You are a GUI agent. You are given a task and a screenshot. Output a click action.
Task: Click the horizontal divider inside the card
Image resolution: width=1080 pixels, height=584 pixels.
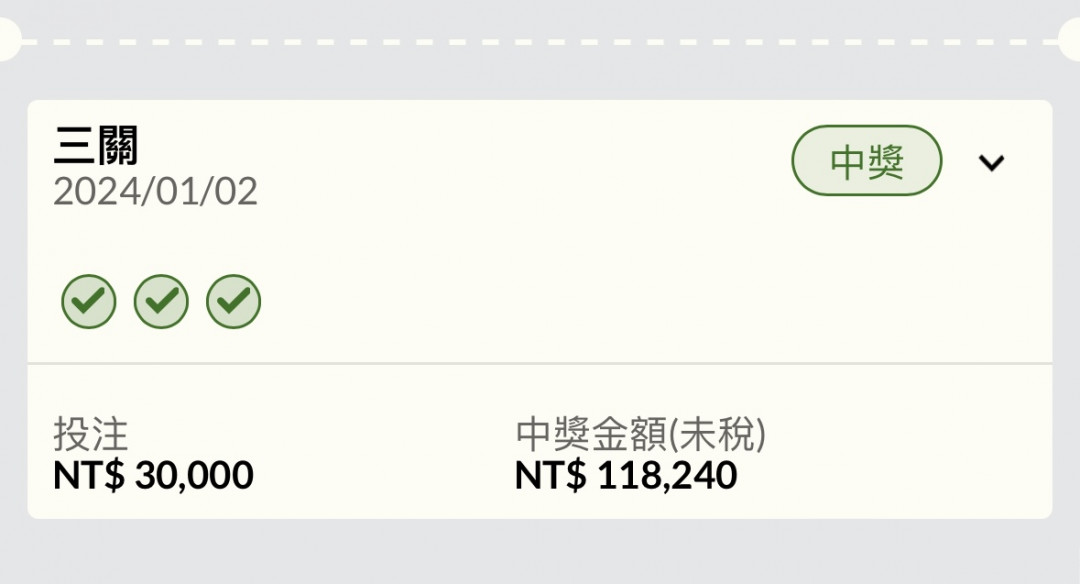click(540, 363)
